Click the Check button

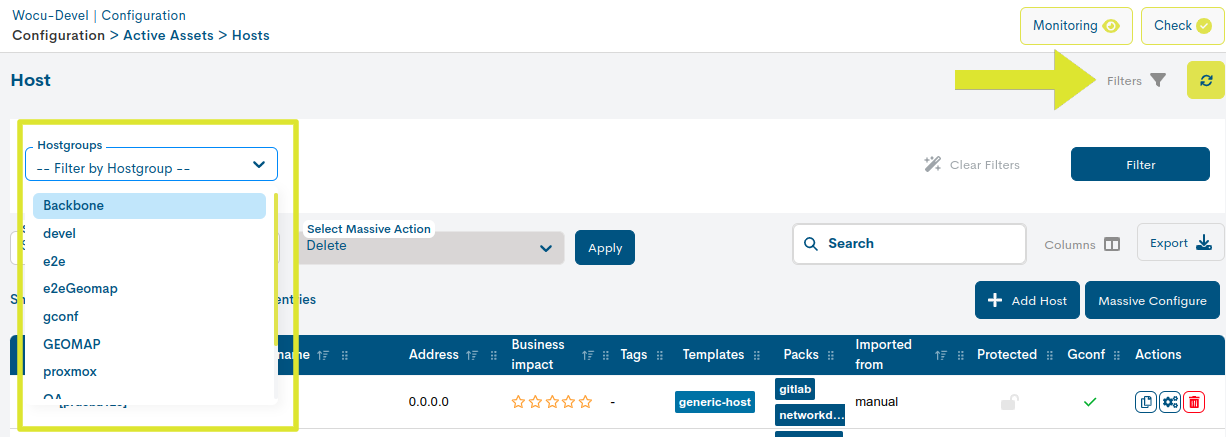point(1183,26)
